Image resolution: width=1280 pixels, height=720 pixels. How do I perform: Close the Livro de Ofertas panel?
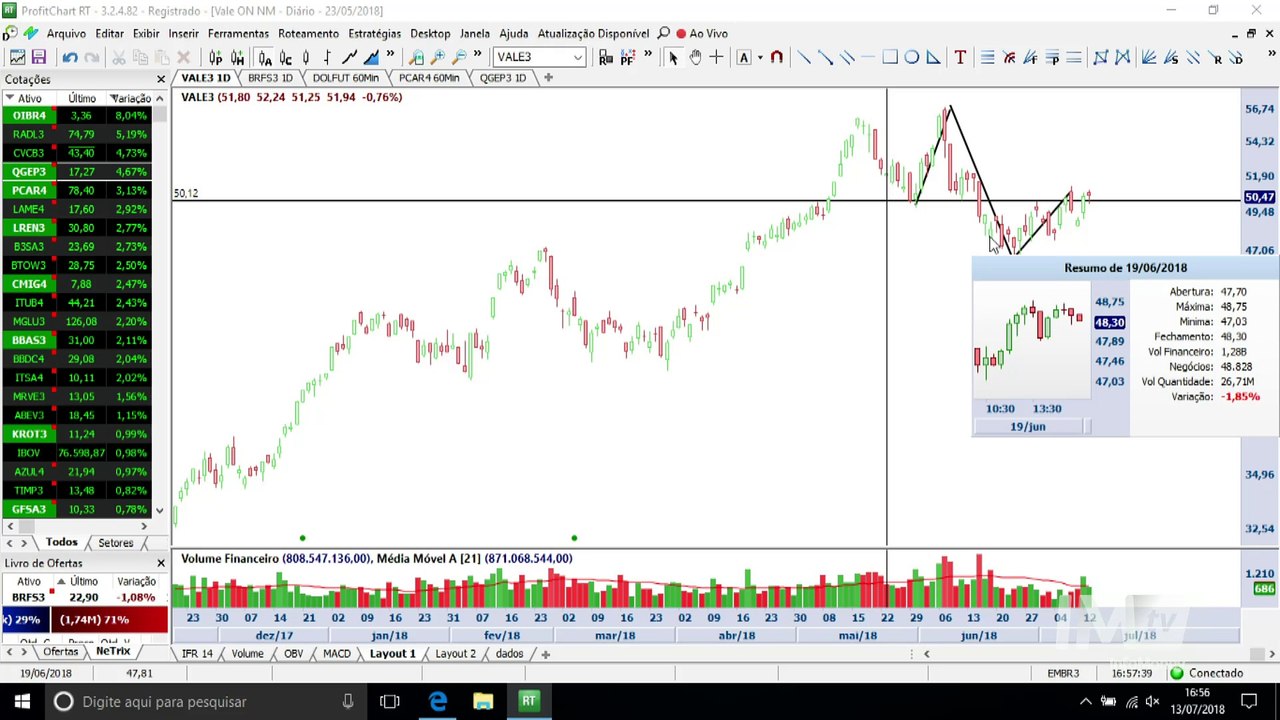pos(161,563)
